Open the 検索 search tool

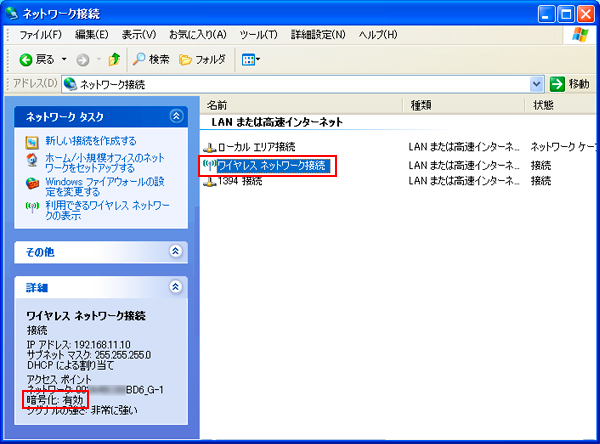click(x=151, y=59)
